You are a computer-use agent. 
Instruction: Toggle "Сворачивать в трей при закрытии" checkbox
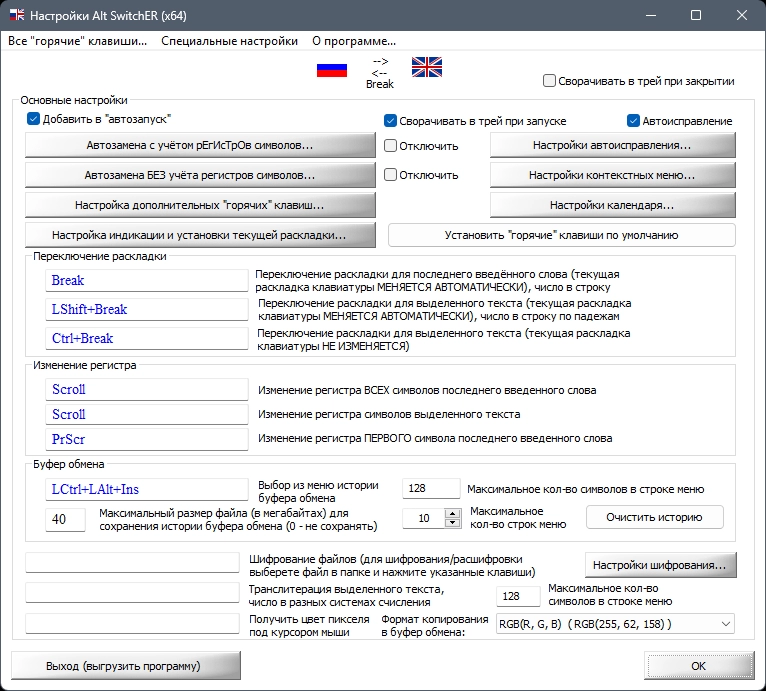pos(550,81)
